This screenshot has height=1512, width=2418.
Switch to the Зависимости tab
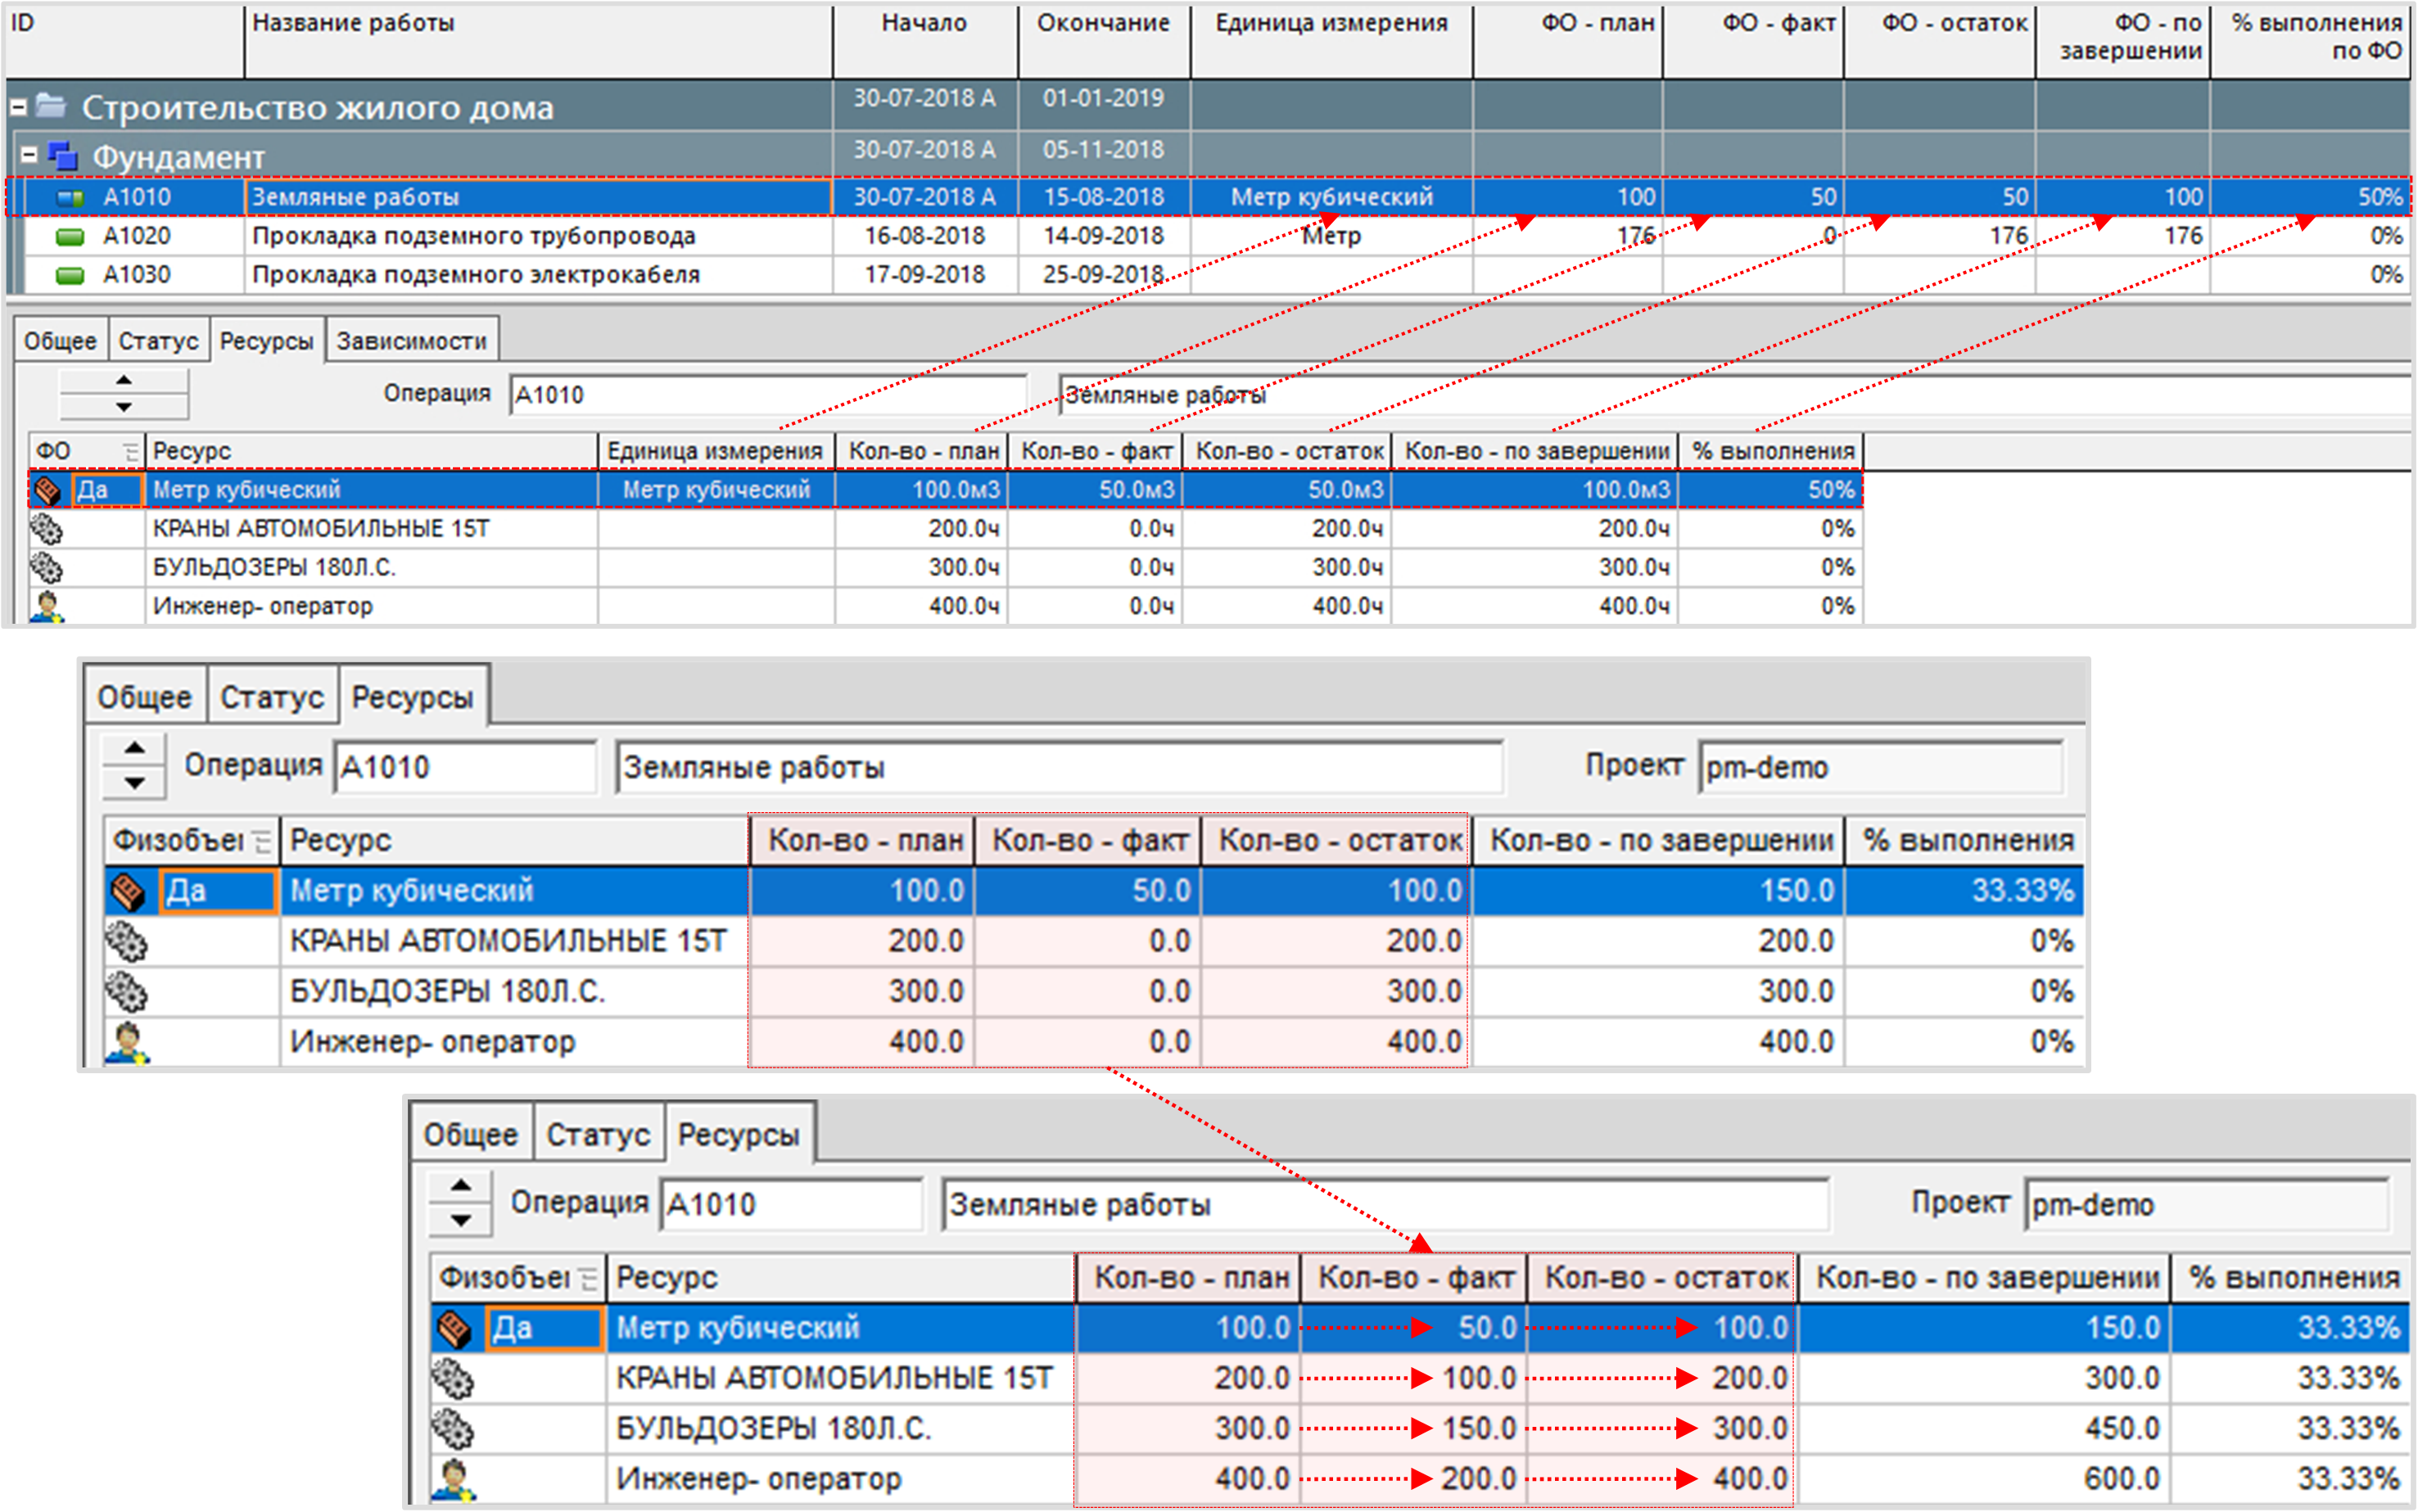pos(411,341)
